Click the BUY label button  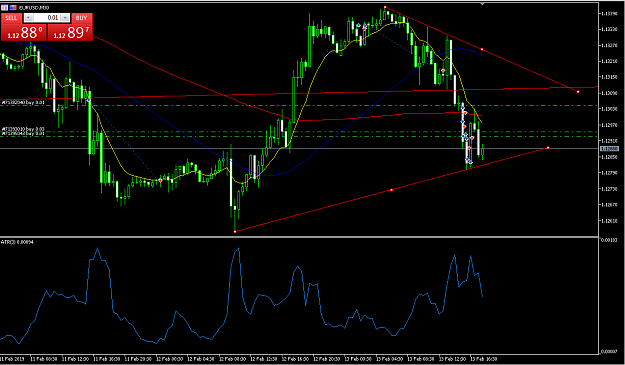tap(82, 18)
